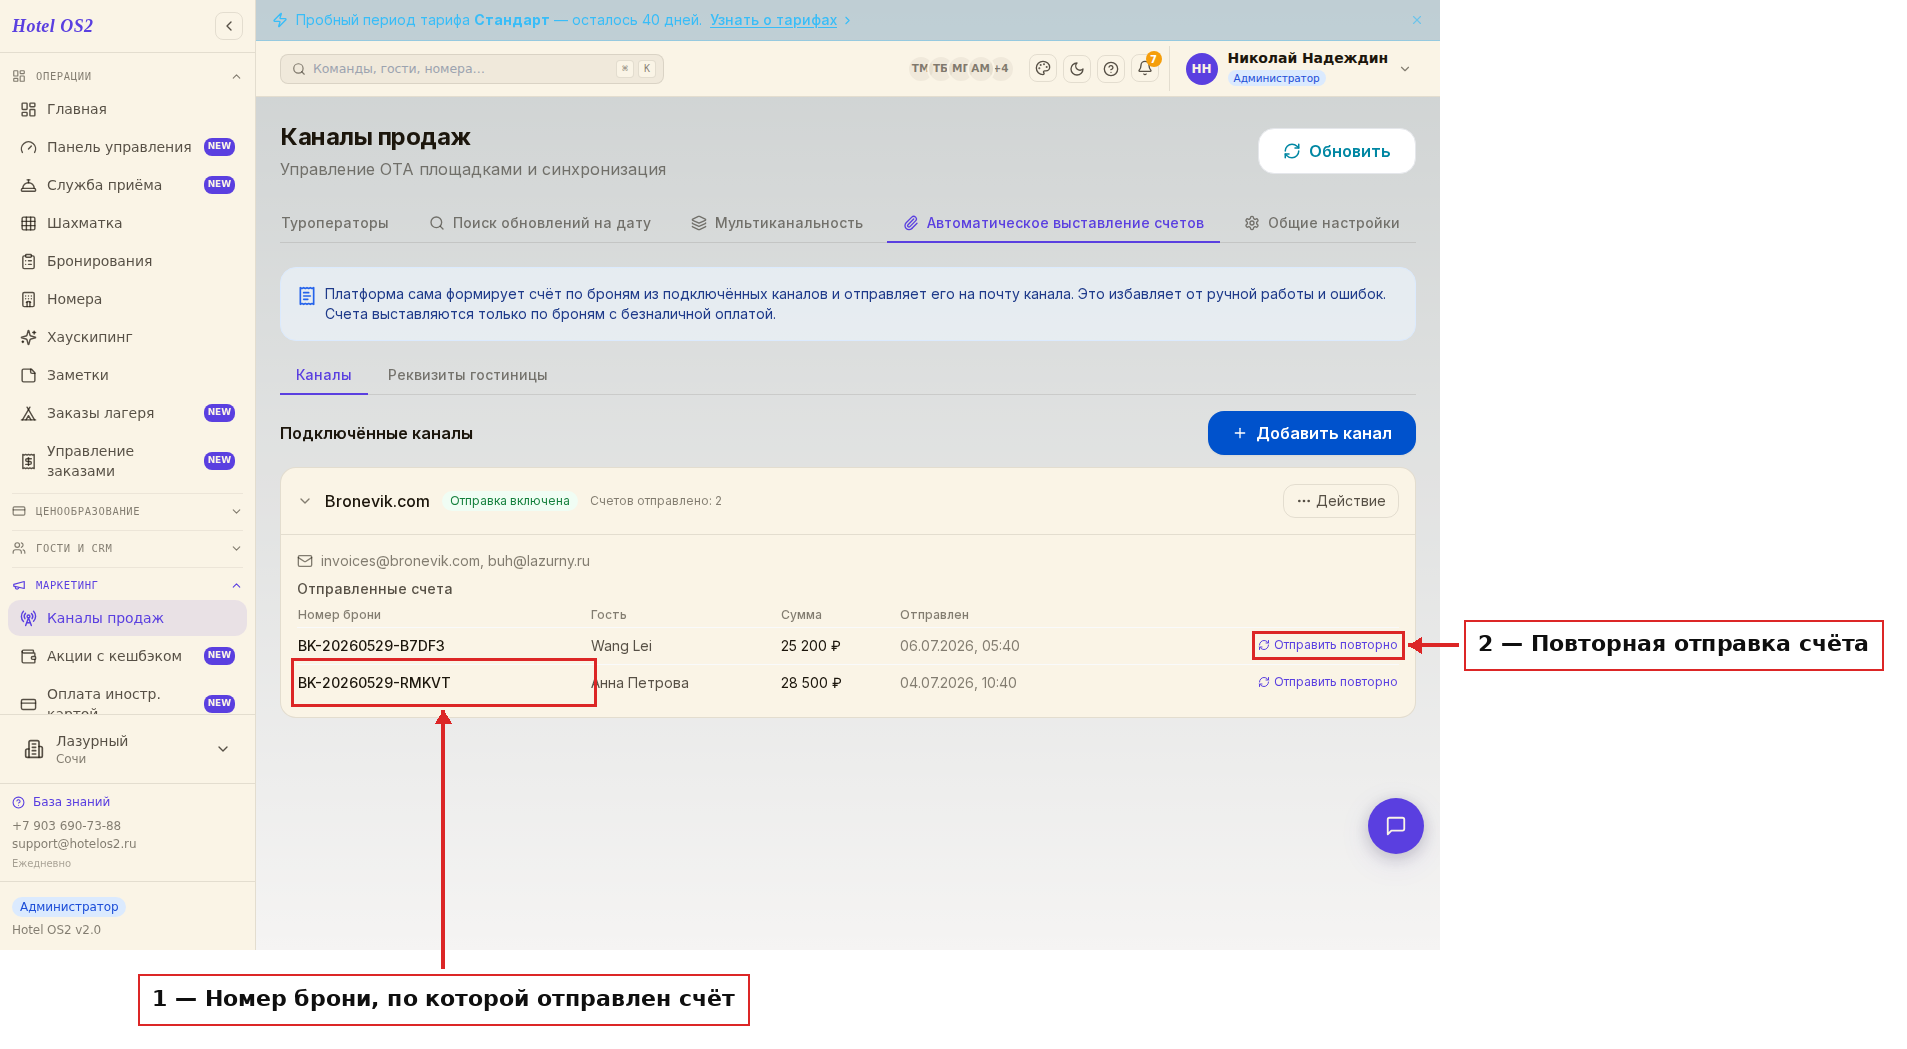Viewport: 1907px width, 1049px height.
Task: Collapse the МАРКЕТИНГ sidebar group
Action: pos(127,585)
